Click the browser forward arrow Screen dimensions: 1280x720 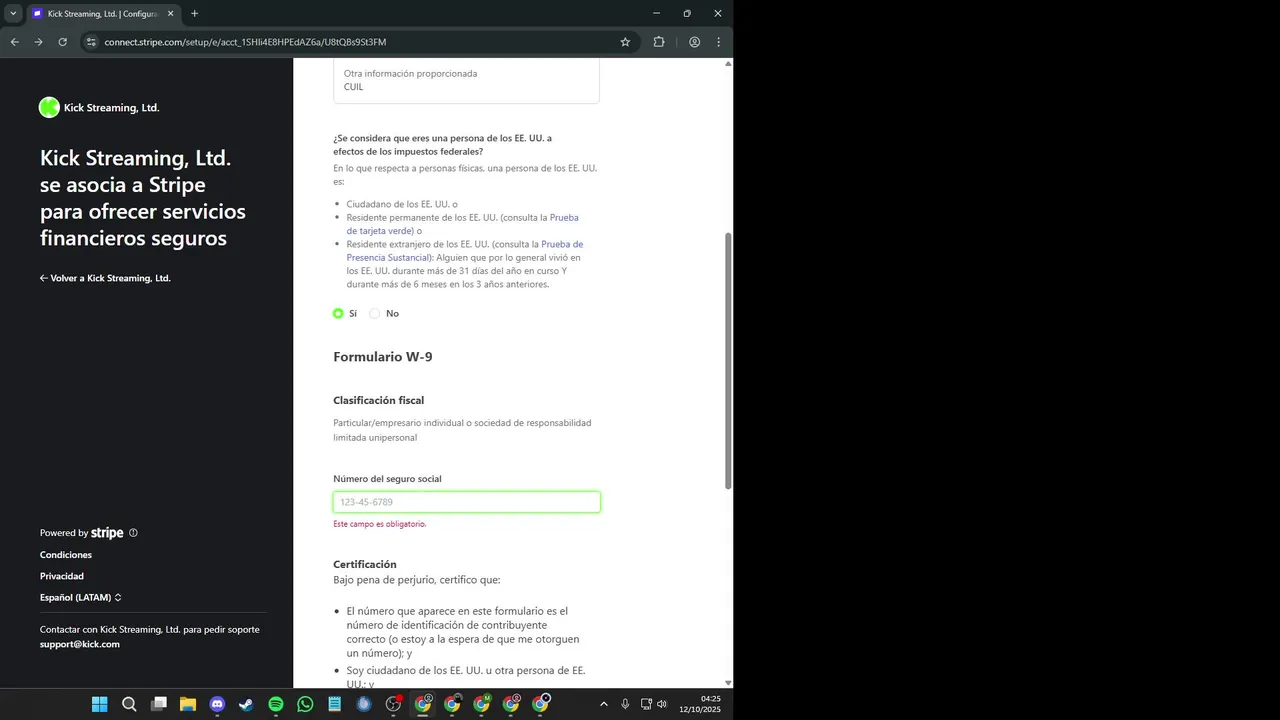(x=38, y=42)
